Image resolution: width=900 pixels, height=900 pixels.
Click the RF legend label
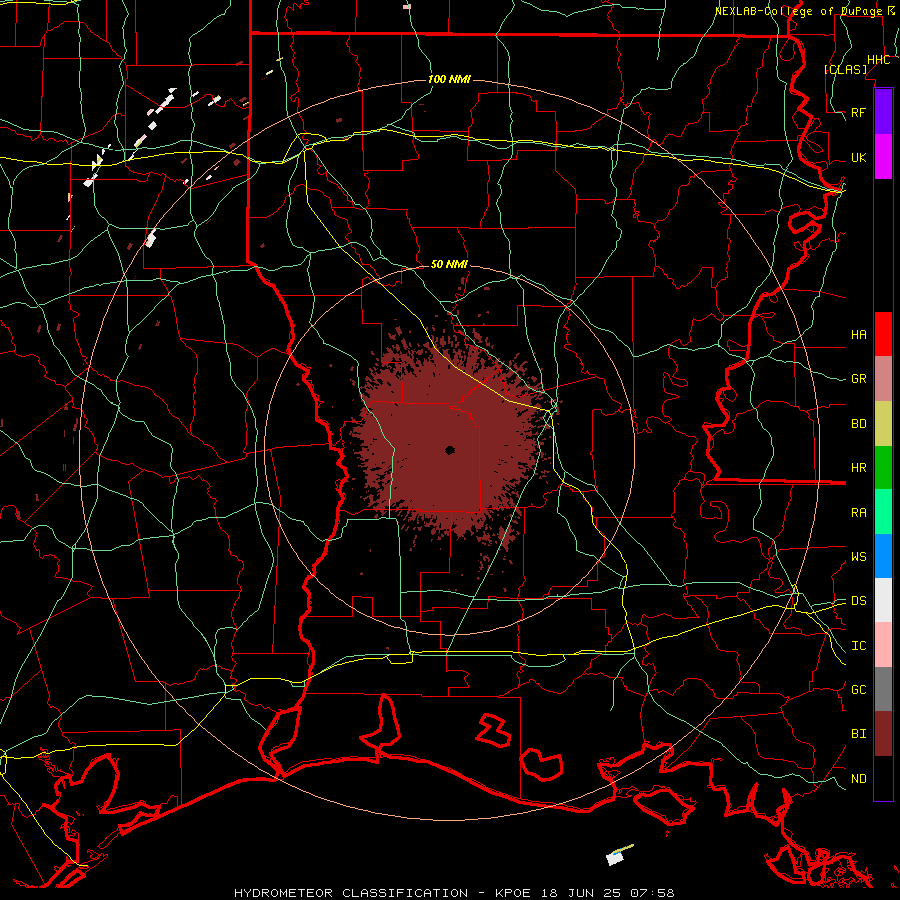pyautogui.click(x=858, y=112)
